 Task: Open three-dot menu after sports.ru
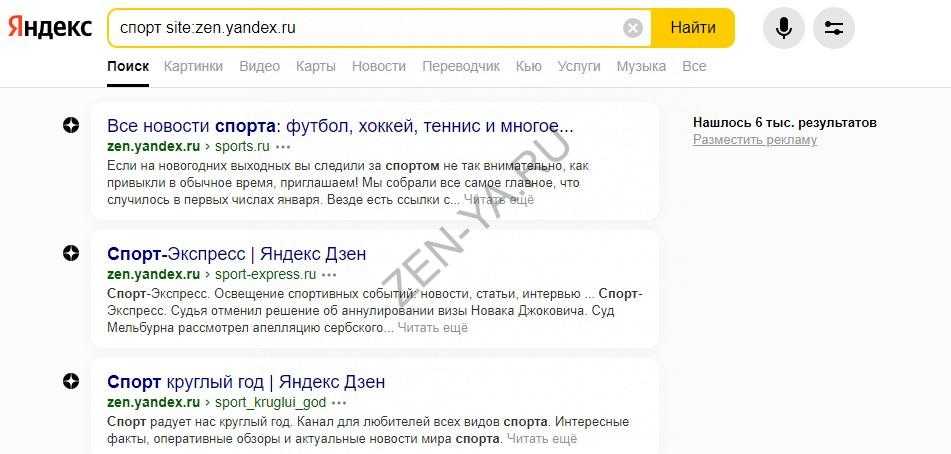pyautogui.click(x=284, y=146)
